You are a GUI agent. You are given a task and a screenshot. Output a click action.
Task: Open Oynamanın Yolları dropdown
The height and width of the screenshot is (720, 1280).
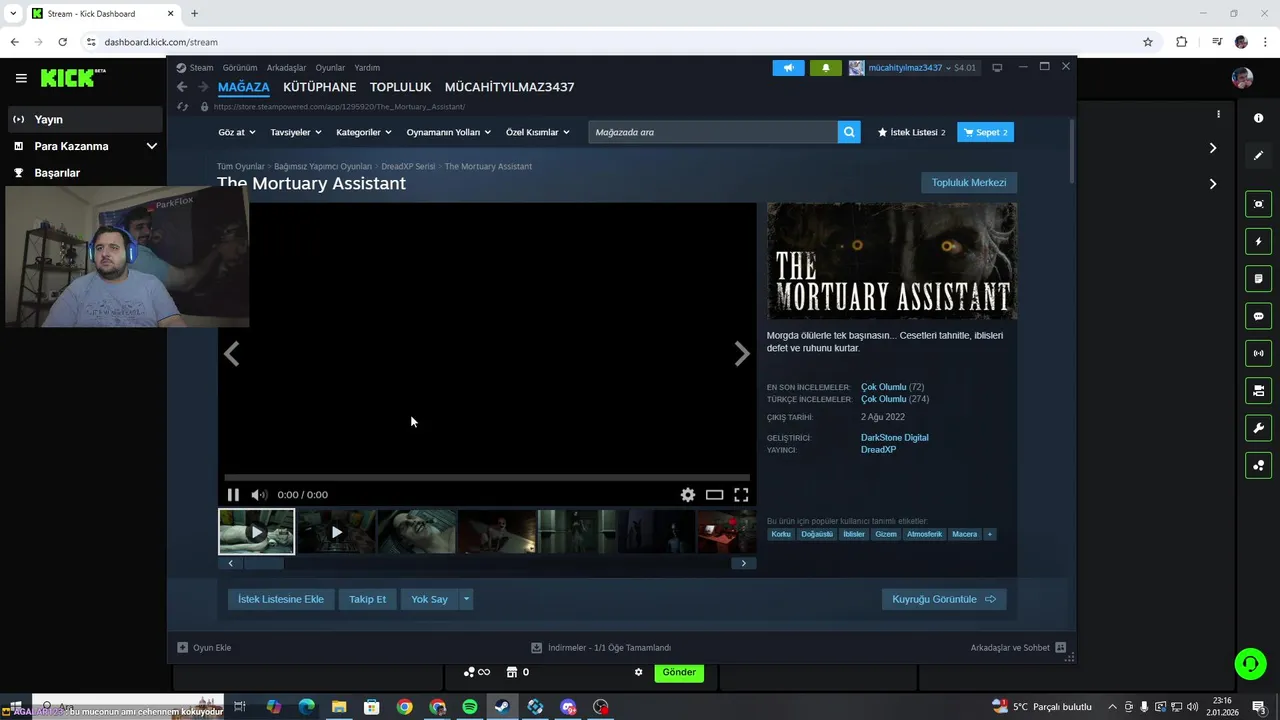tap(449, 132)
